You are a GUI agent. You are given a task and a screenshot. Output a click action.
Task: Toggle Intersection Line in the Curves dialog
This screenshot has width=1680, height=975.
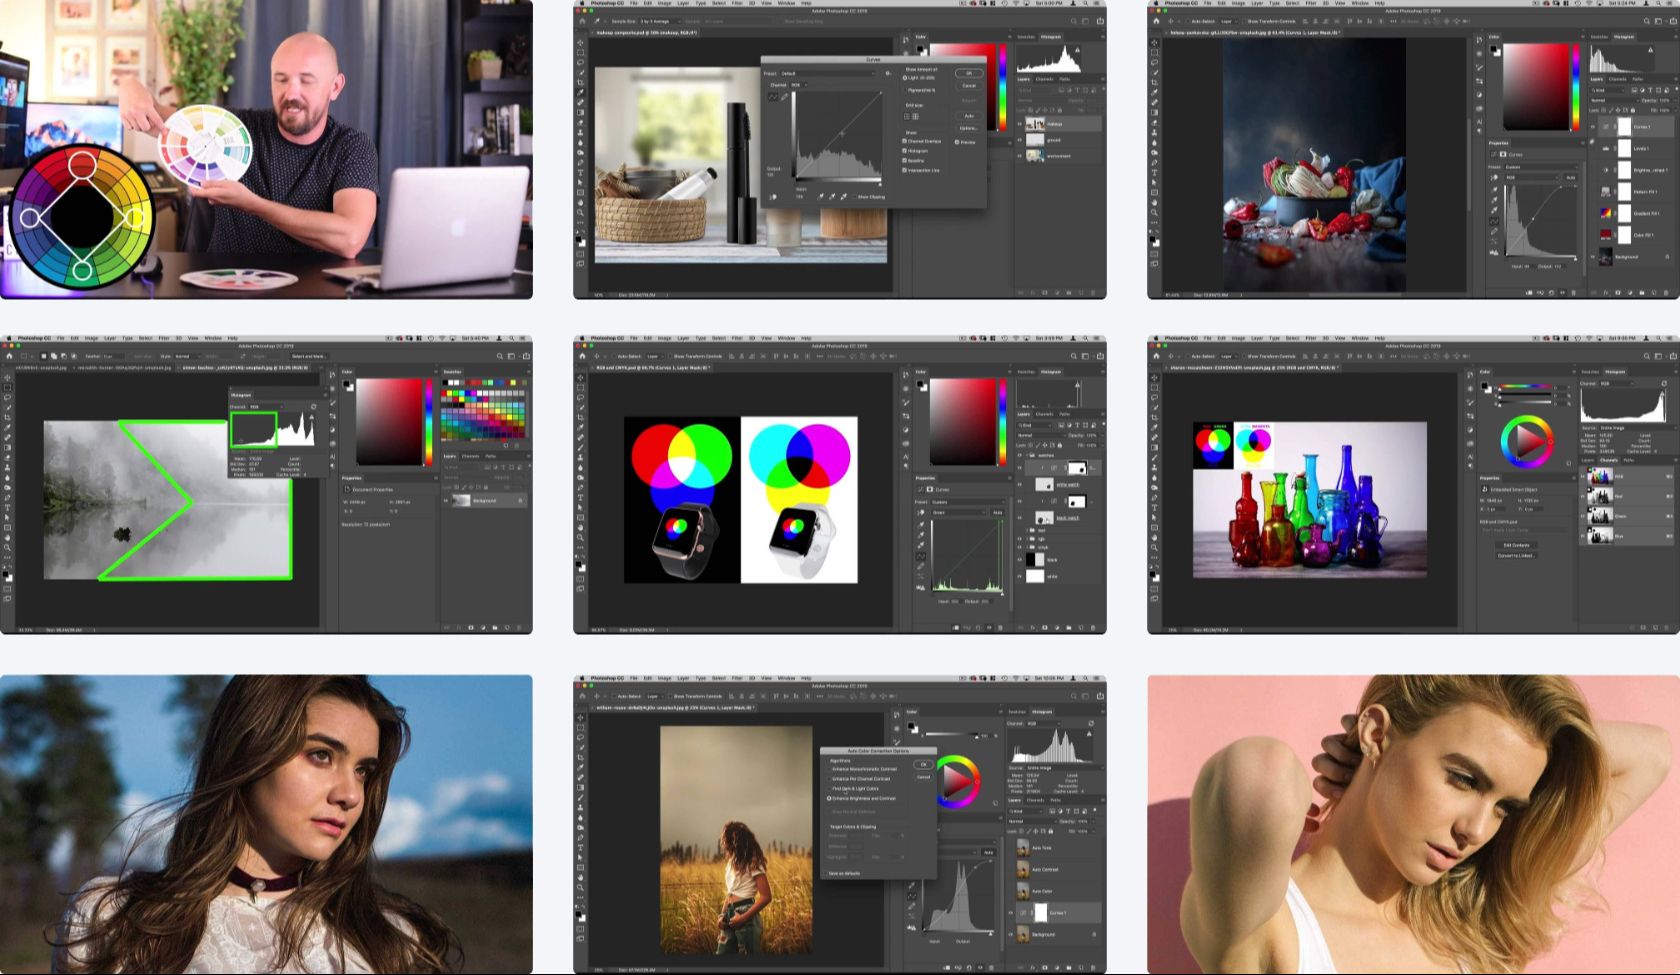tap(905, 170)
